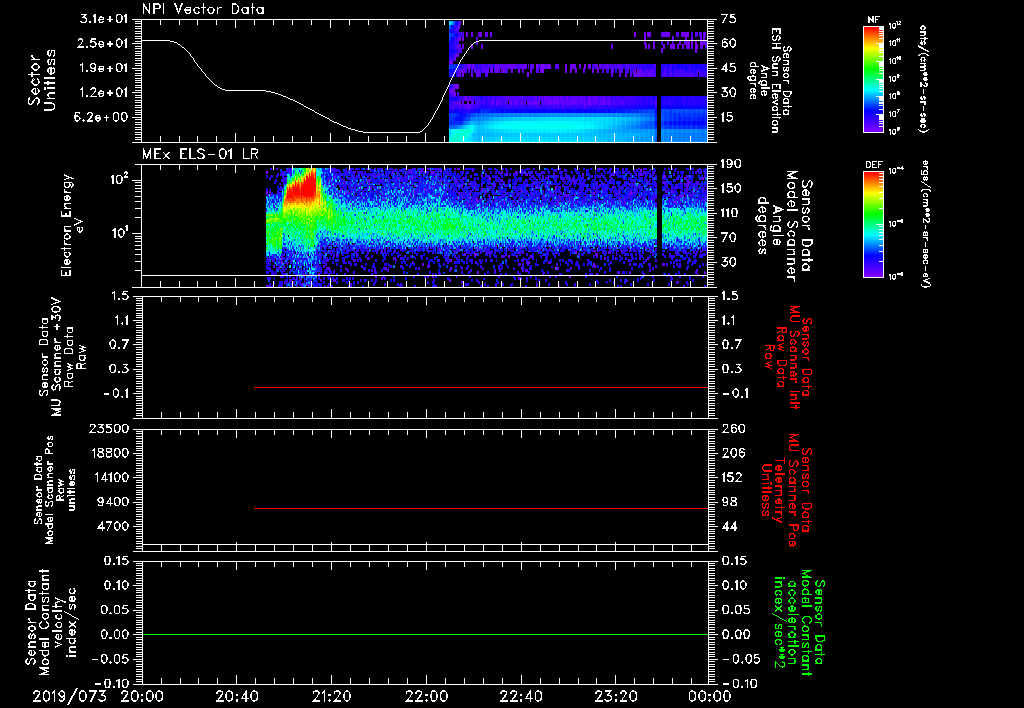Image resolution: width=1024 pixels, height=708 pixels.
Task: Click the '23500' scanner position axis value
Action: (x=109, y=428)
